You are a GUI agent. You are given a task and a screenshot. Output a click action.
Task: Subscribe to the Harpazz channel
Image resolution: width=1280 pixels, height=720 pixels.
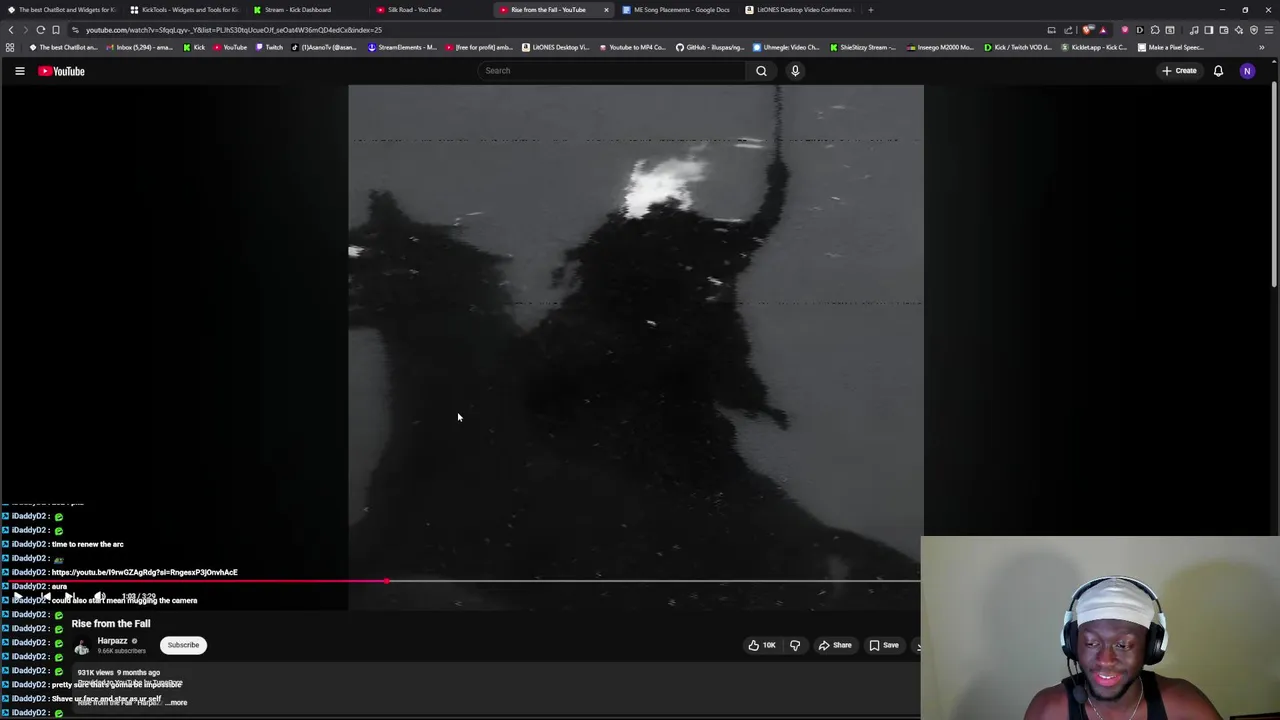pos(183,645)
